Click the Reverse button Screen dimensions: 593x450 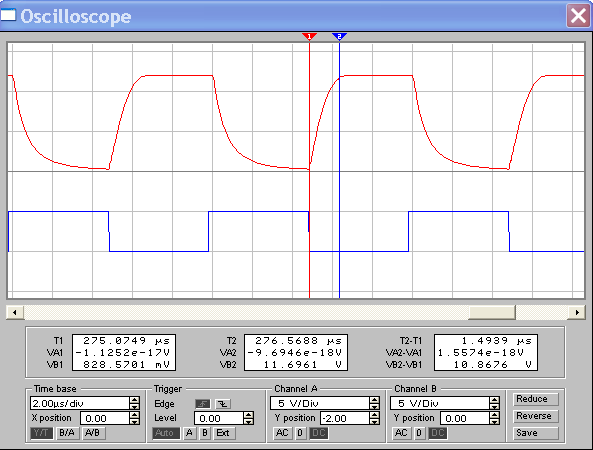point(536,416)
